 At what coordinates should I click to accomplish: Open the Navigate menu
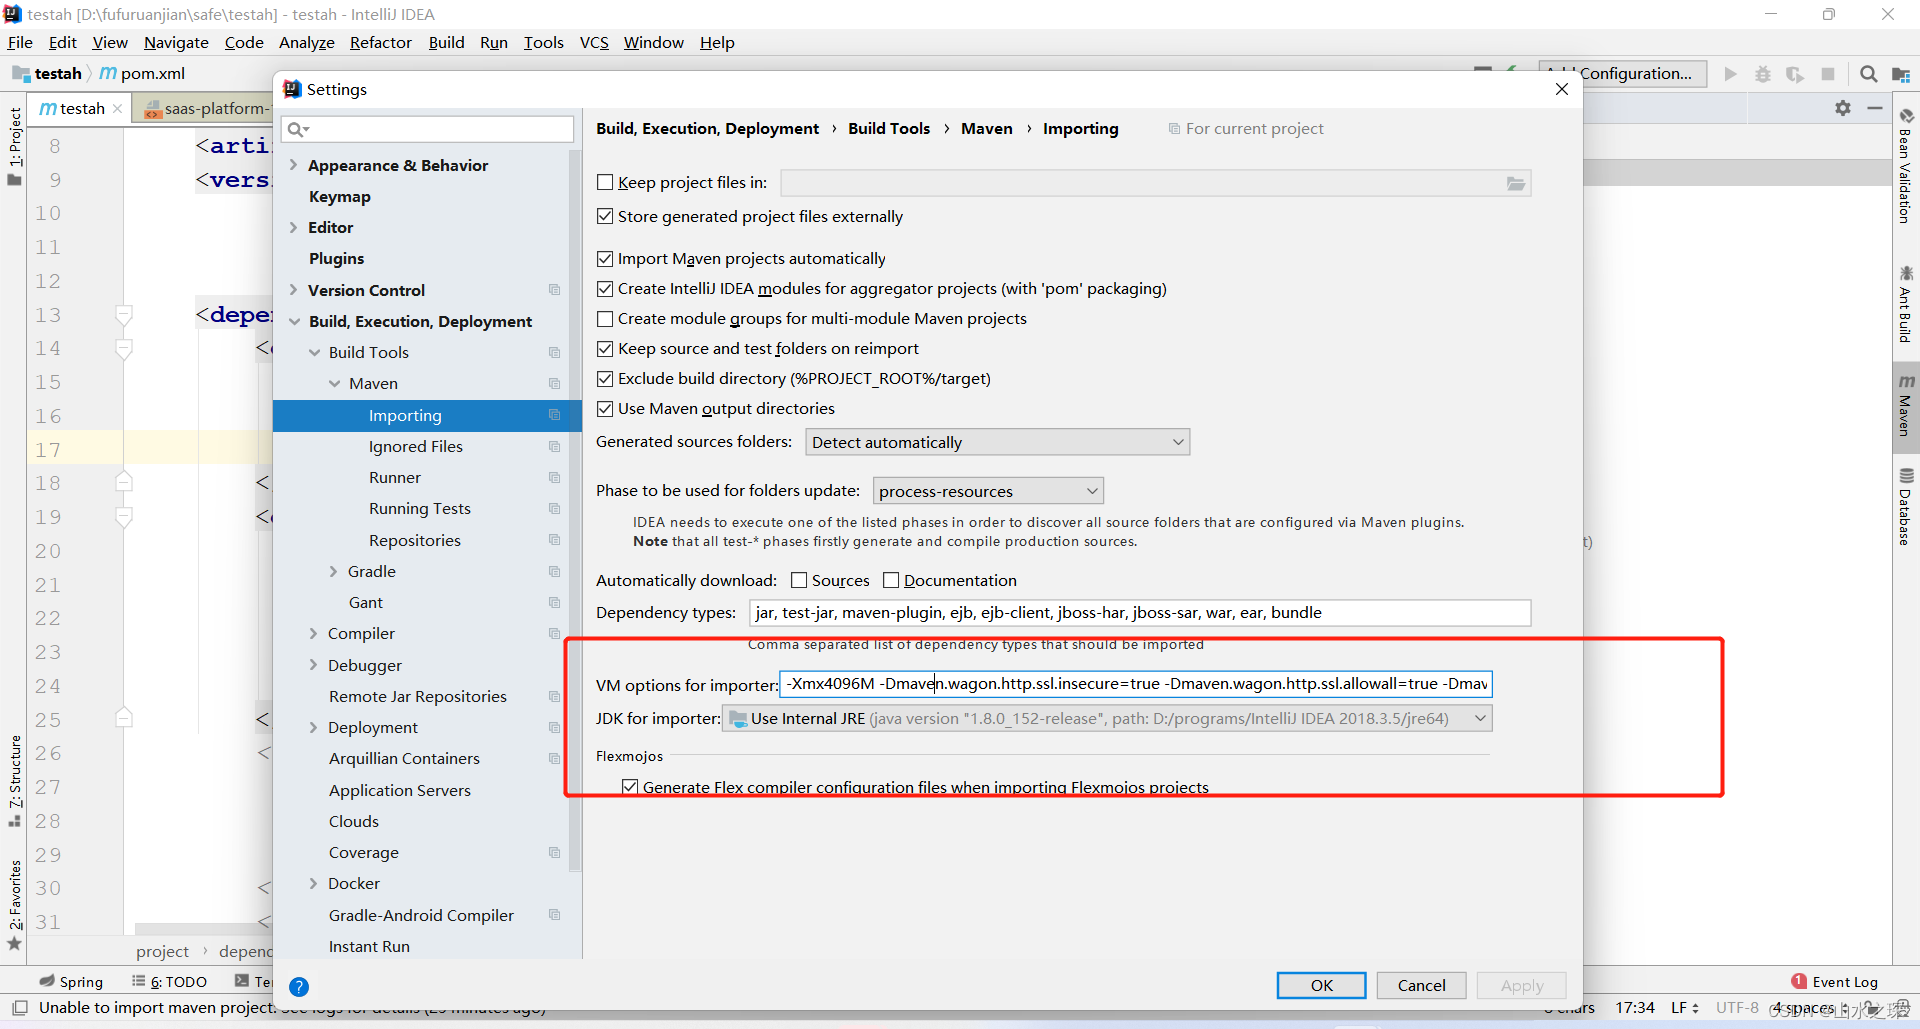pyautogui.click(x=176, y=42)
